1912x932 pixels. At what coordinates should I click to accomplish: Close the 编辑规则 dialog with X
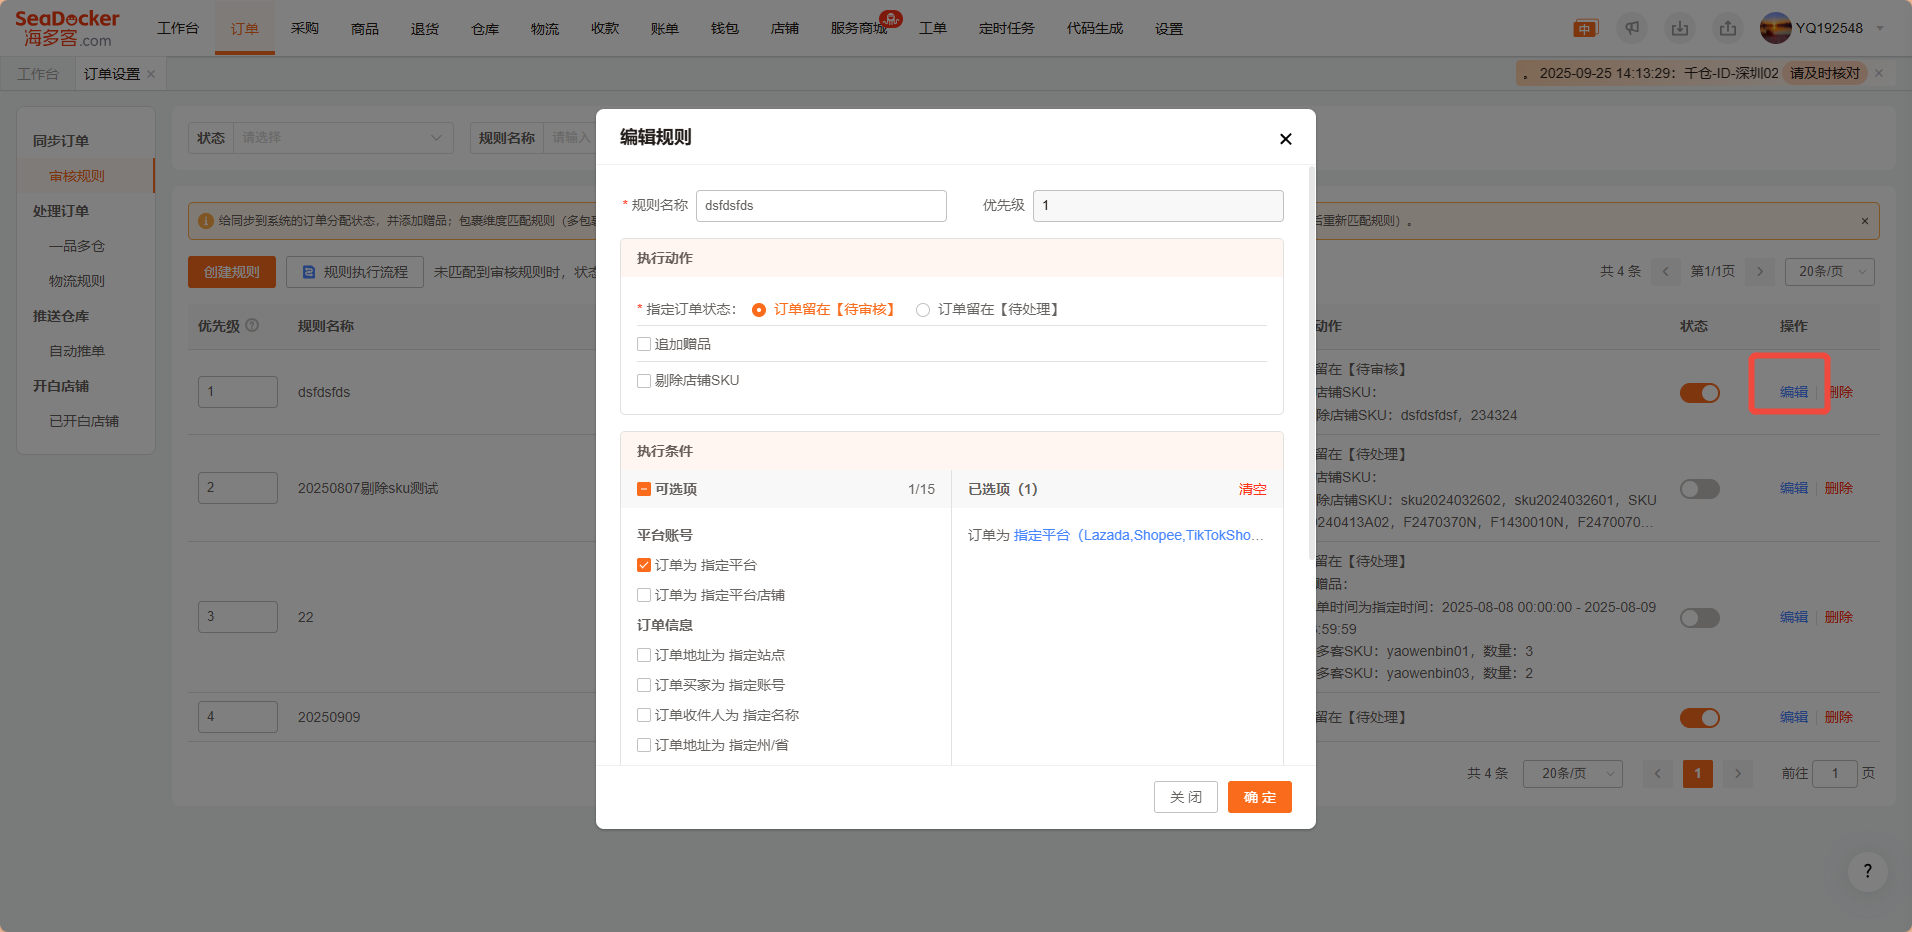[1285, 139]
